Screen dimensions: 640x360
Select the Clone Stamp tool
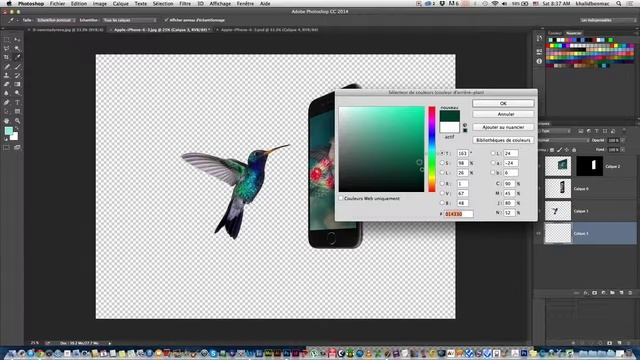[x=7, y=76]
